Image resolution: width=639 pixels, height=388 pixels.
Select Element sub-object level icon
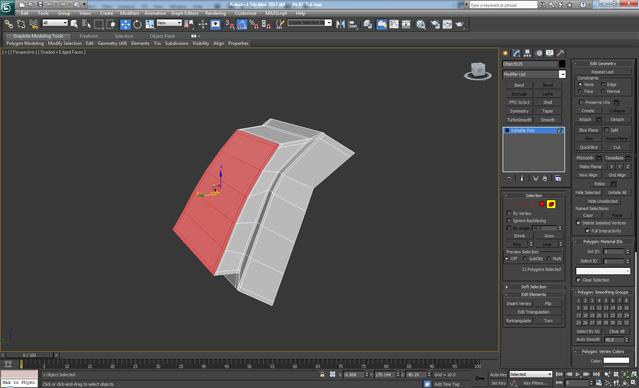point(551,204)
